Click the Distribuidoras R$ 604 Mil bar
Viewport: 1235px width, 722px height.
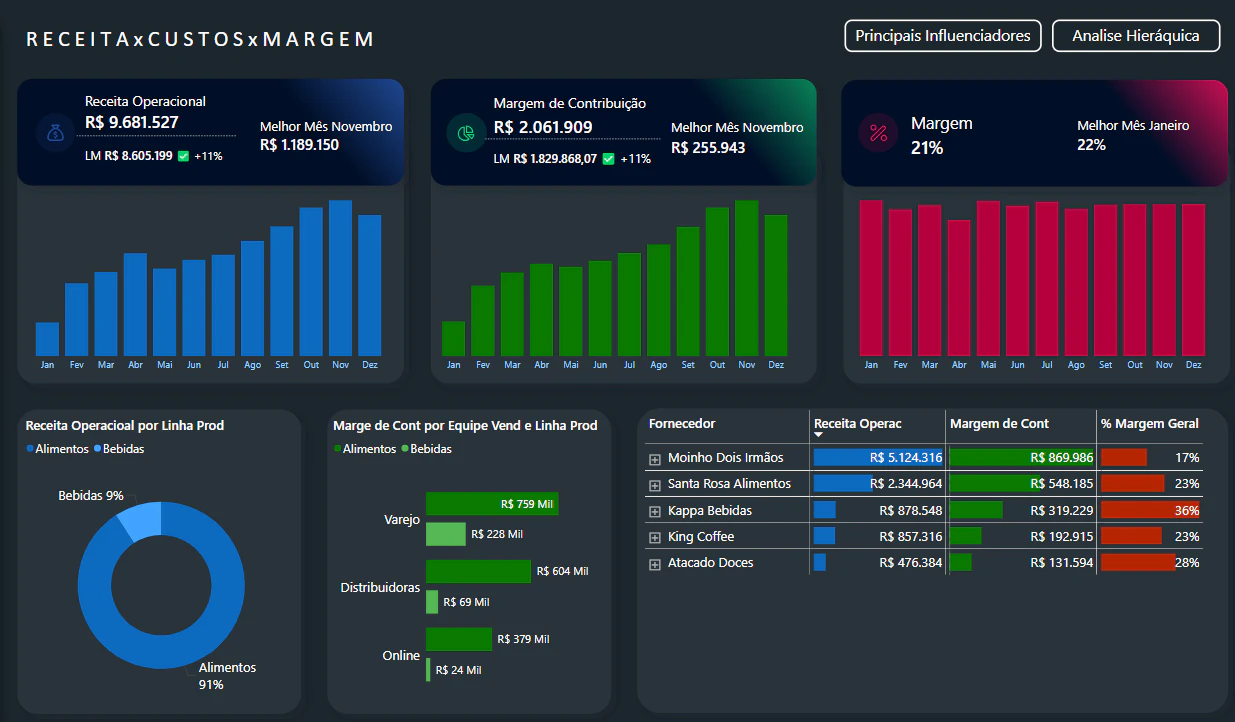[478, 571]
